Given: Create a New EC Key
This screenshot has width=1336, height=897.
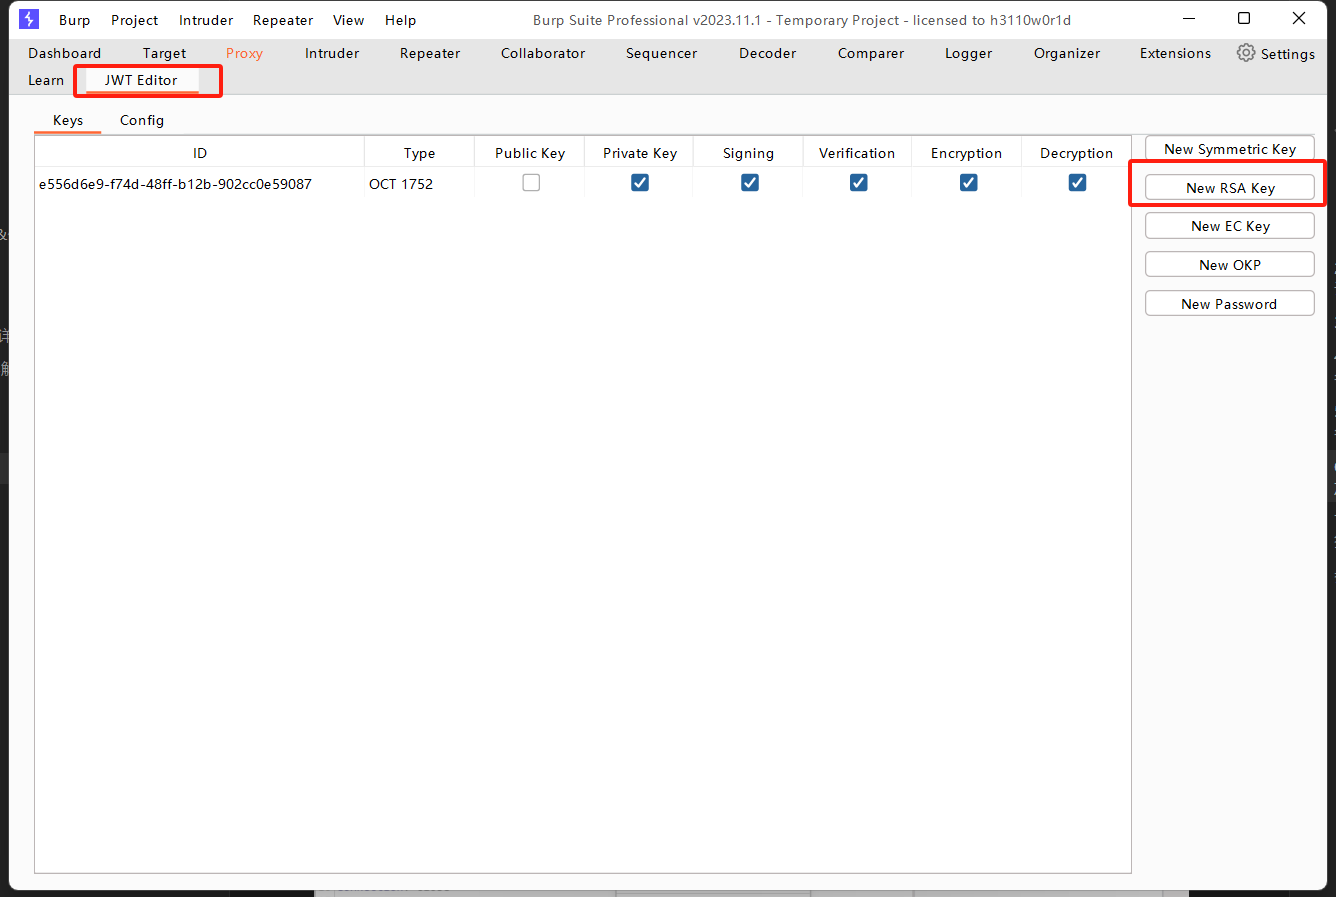Looking at the screenshot, I should [x=1230, y=226].
